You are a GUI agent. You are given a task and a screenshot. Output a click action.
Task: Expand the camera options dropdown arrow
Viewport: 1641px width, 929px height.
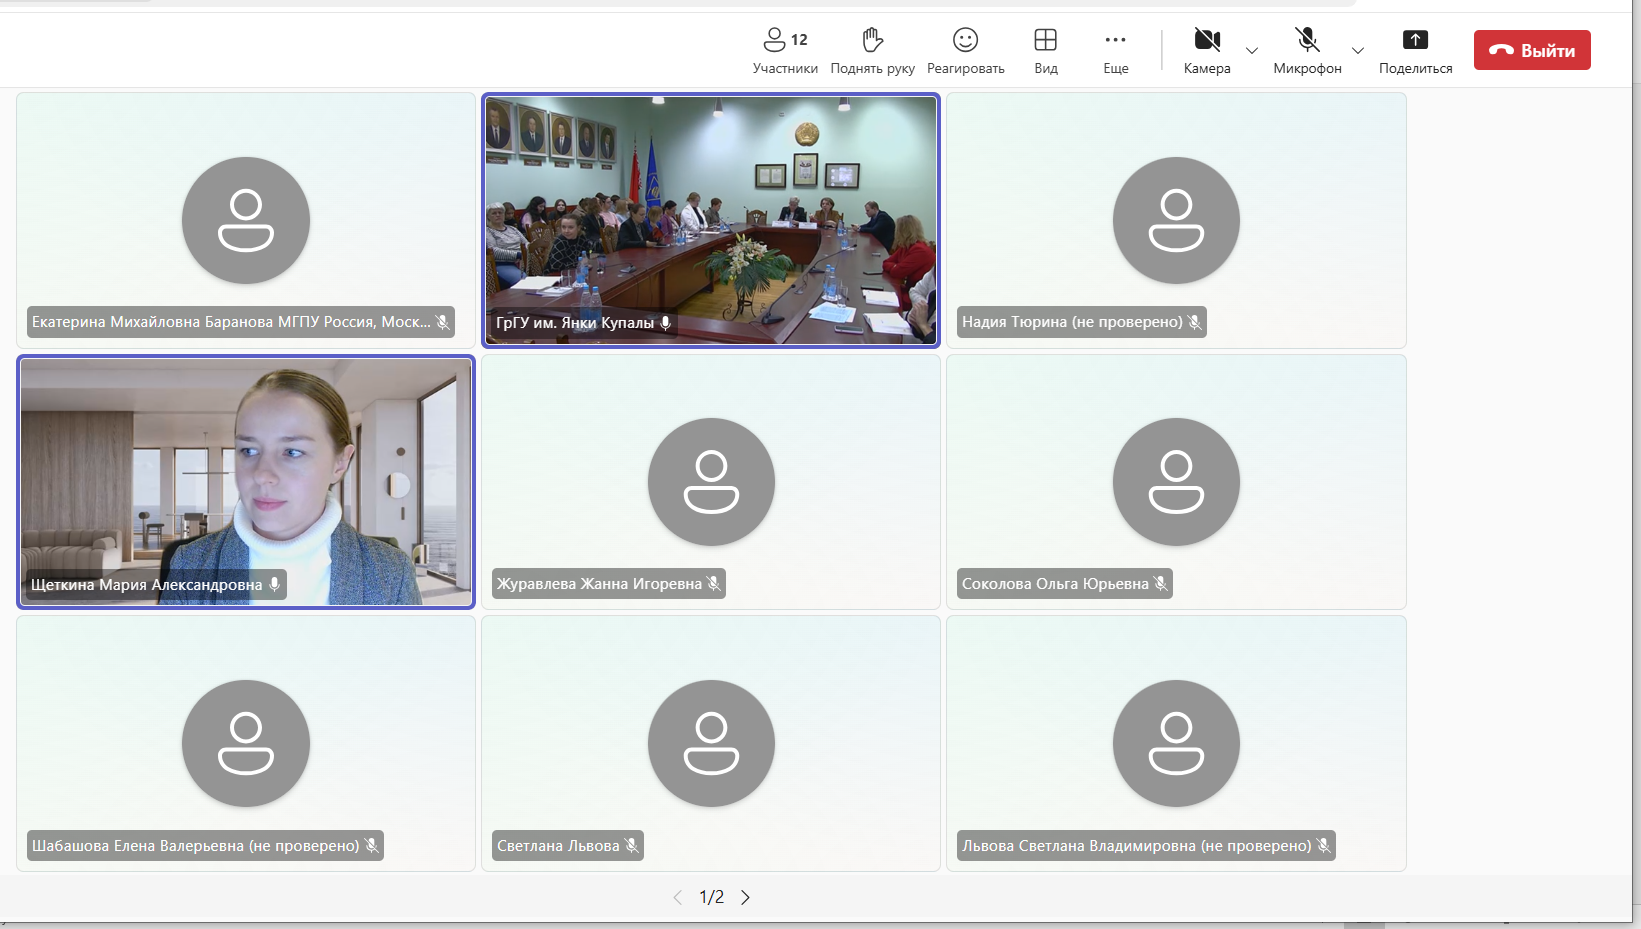click(x=1252, y=51)
